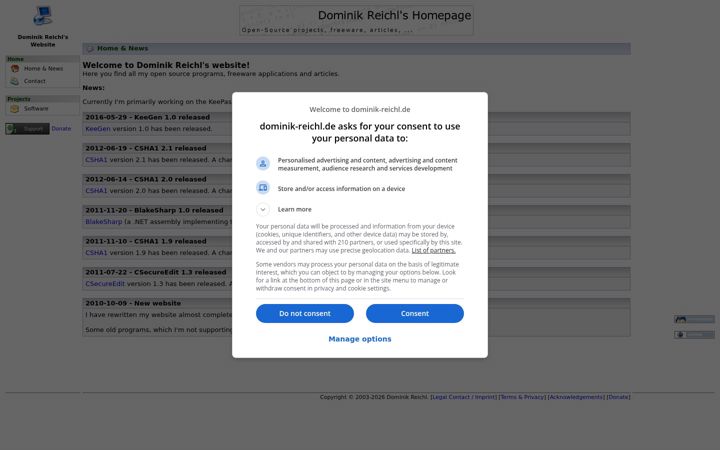Open the CSHA1 link under 2.1 released
This screenshot has height=450, width=720.
(96, 160)
